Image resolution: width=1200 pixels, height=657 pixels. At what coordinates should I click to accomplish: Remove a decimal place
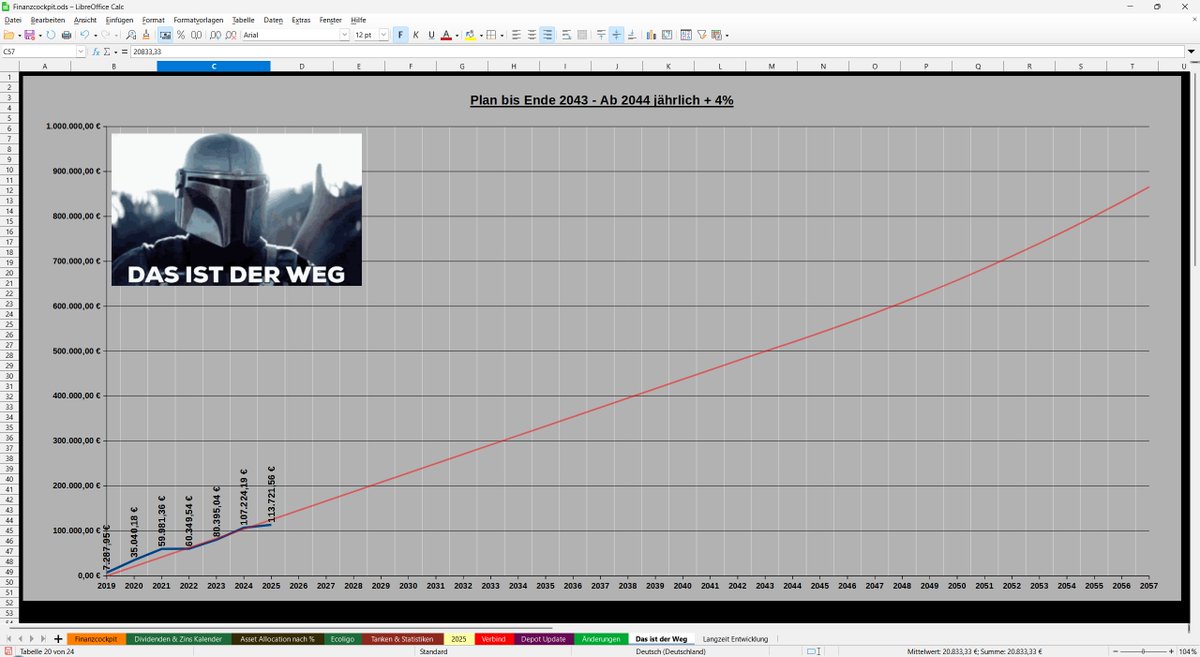point(231,35)
